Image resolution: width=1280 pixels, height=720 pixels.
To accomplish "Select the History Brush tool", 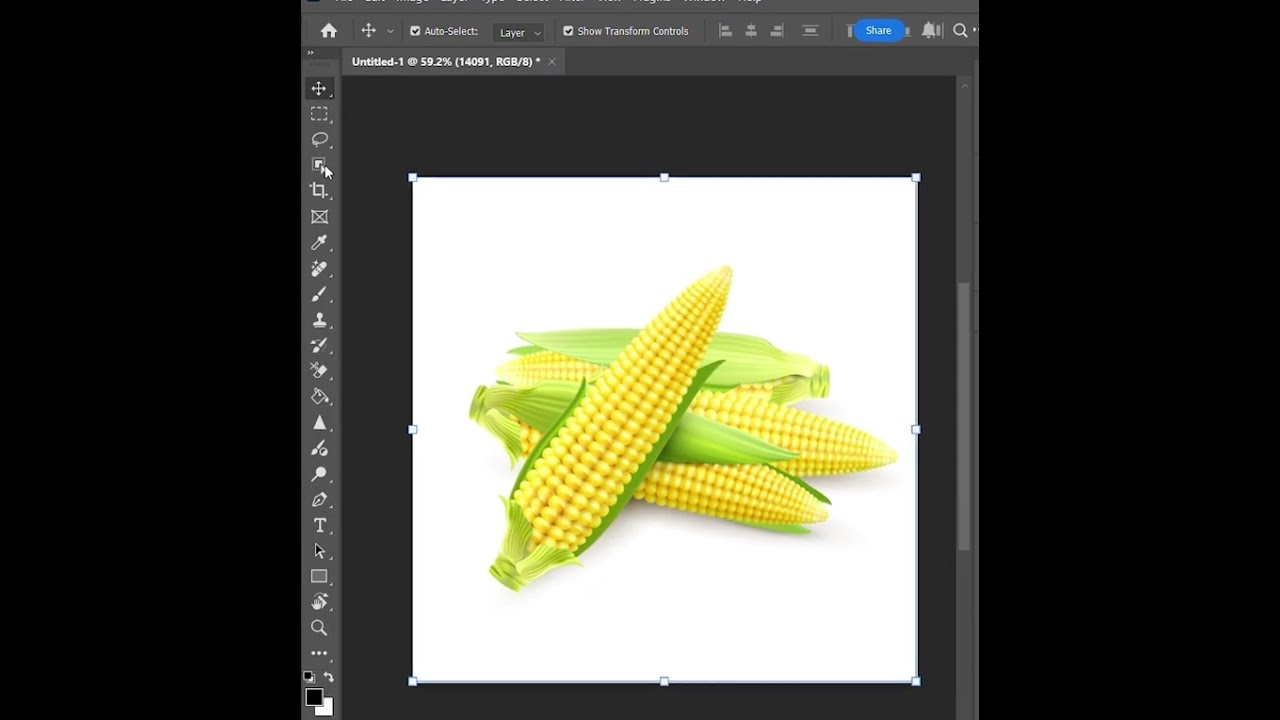I will [319, 346].
